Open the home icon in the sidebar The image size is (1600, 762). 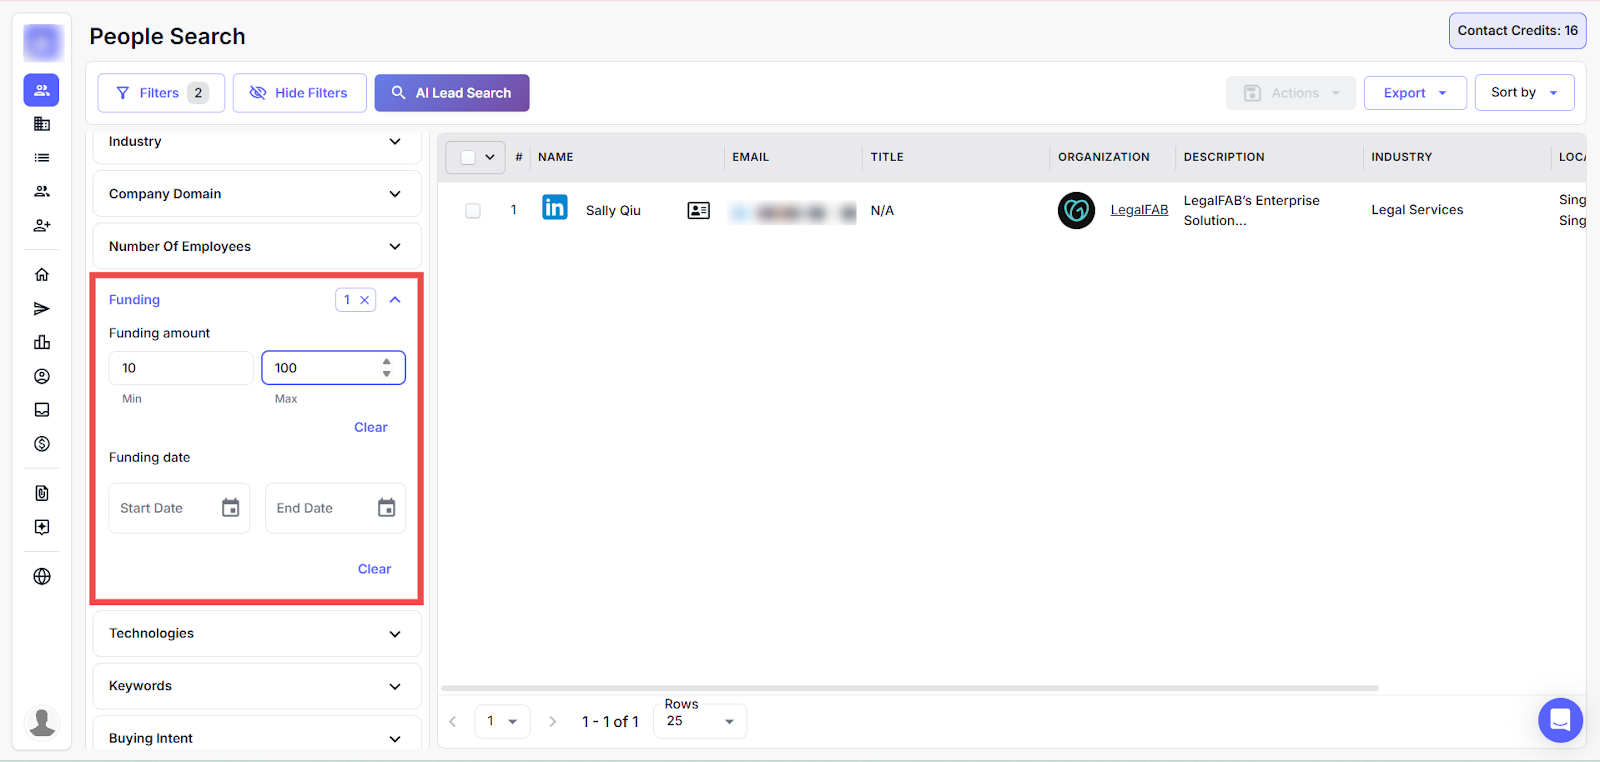(x=42, y=274)
